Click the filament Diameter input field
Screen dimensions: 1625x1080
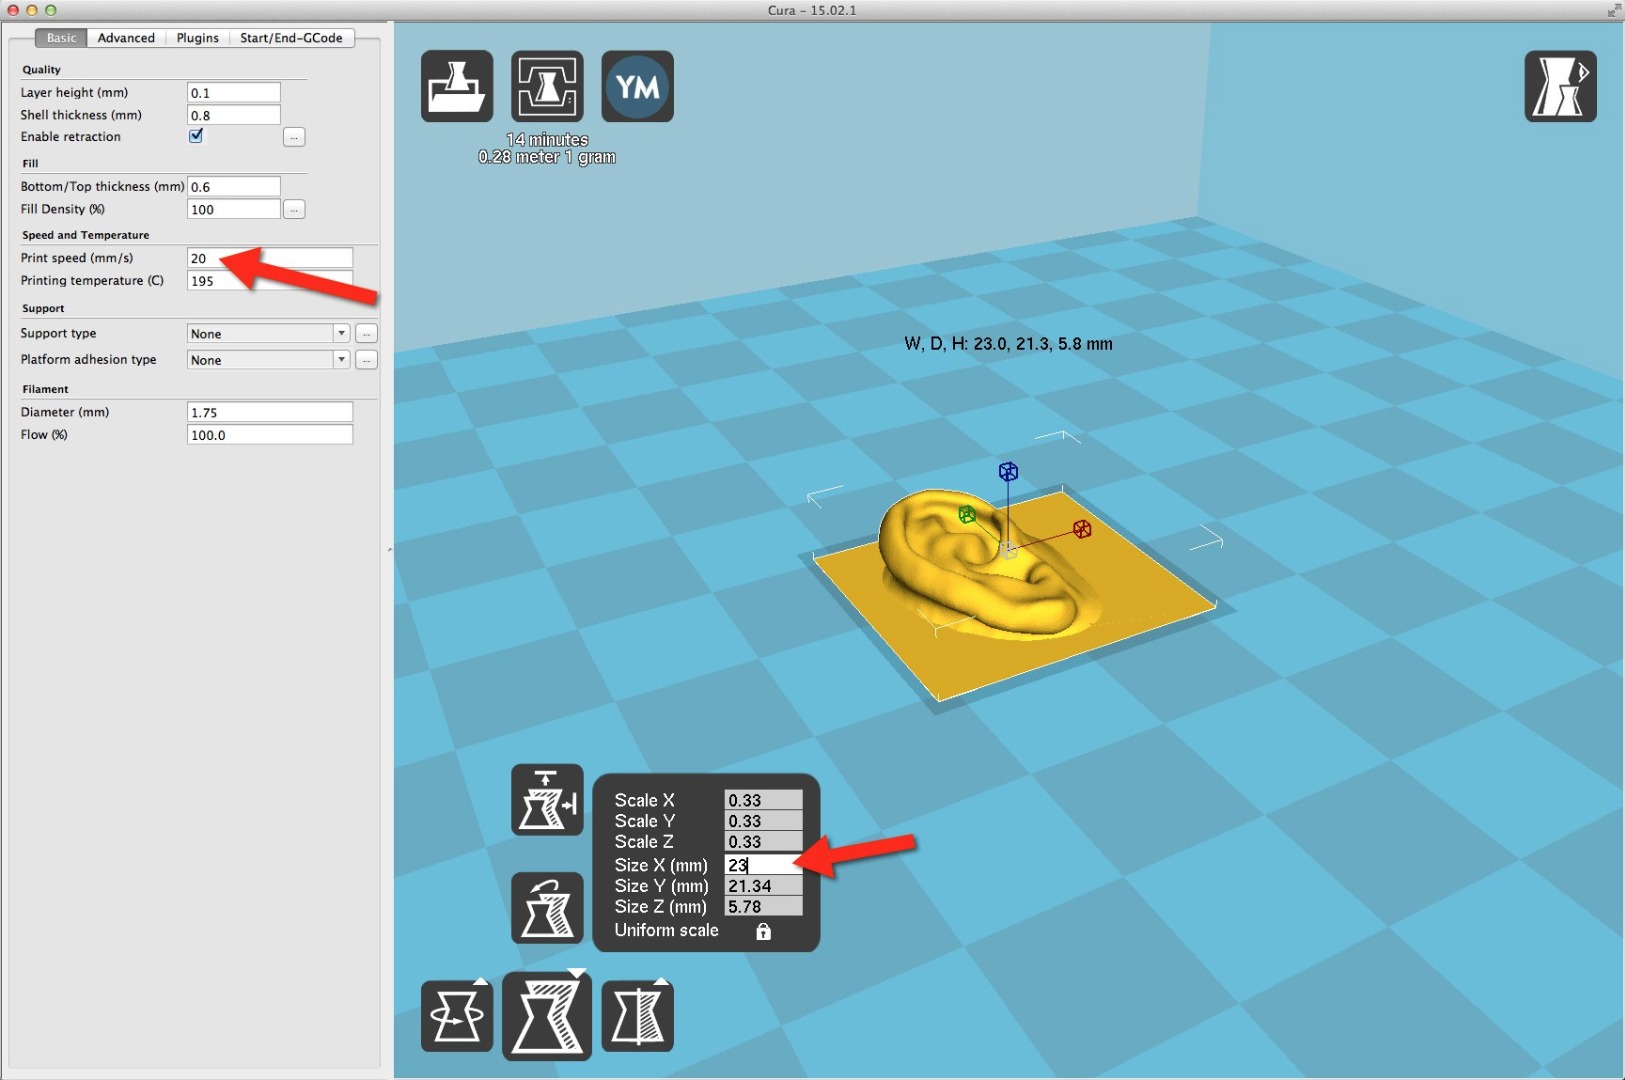[x=270, y=412]
